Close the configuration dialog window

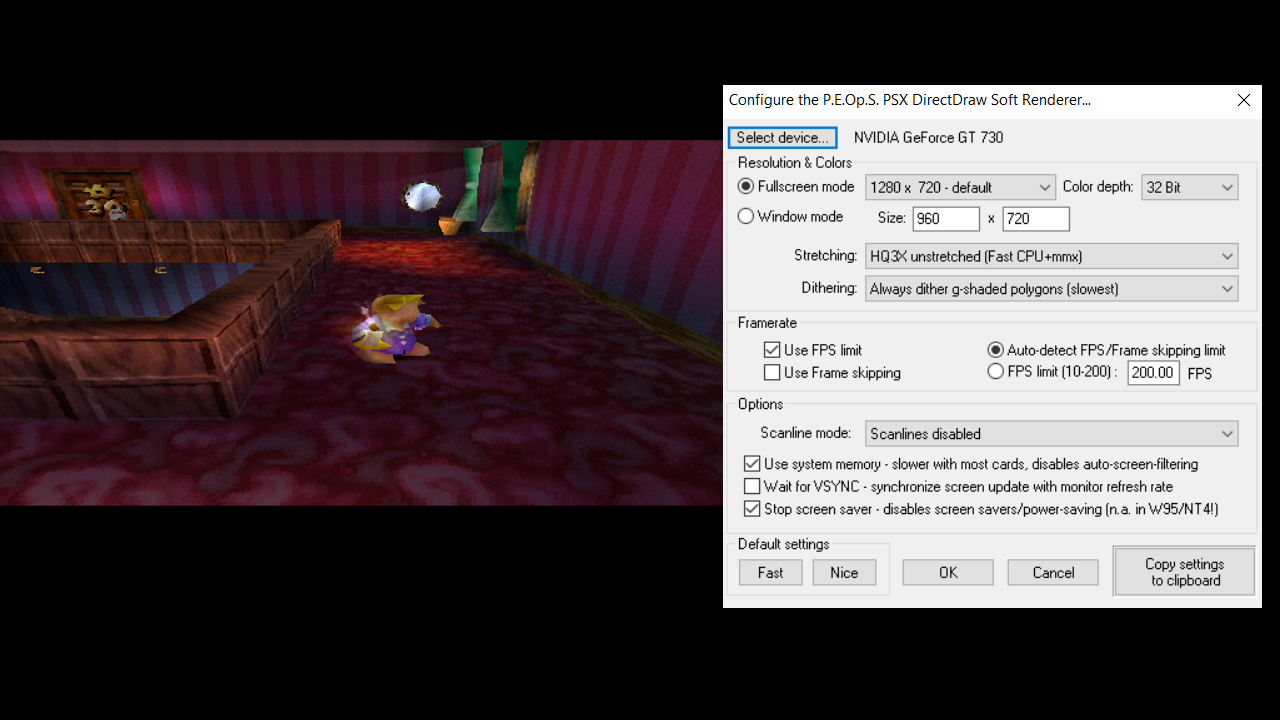pyautogui.click(x=1244, y=100)
